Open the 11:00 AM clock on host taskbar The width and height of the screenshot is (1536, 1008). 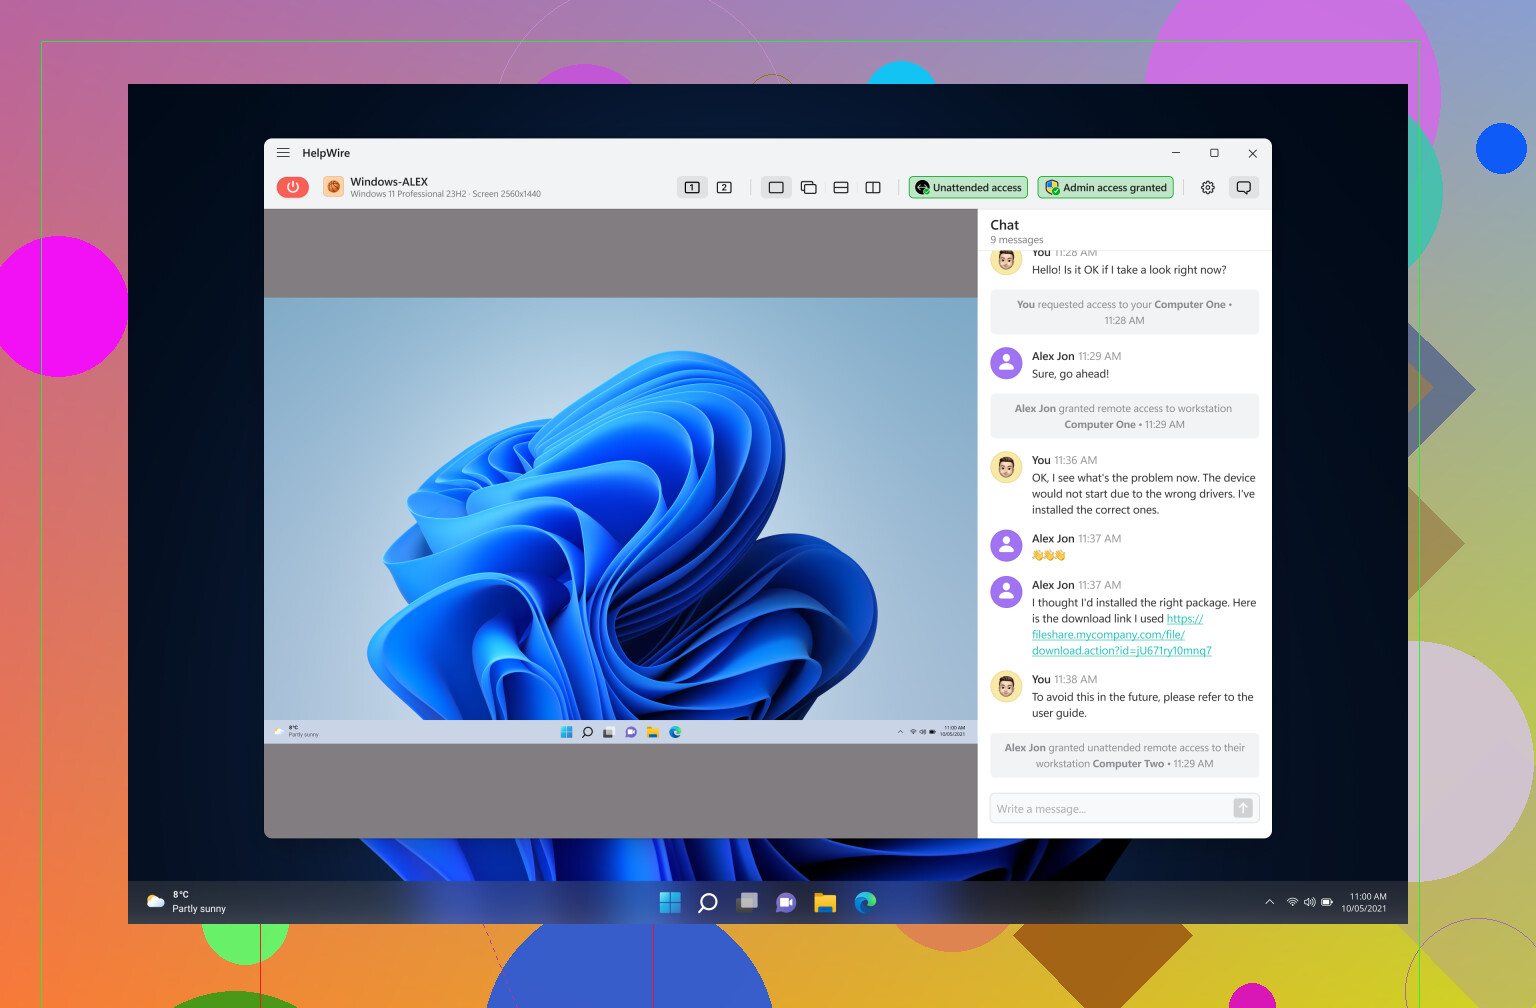point(1364,902)
